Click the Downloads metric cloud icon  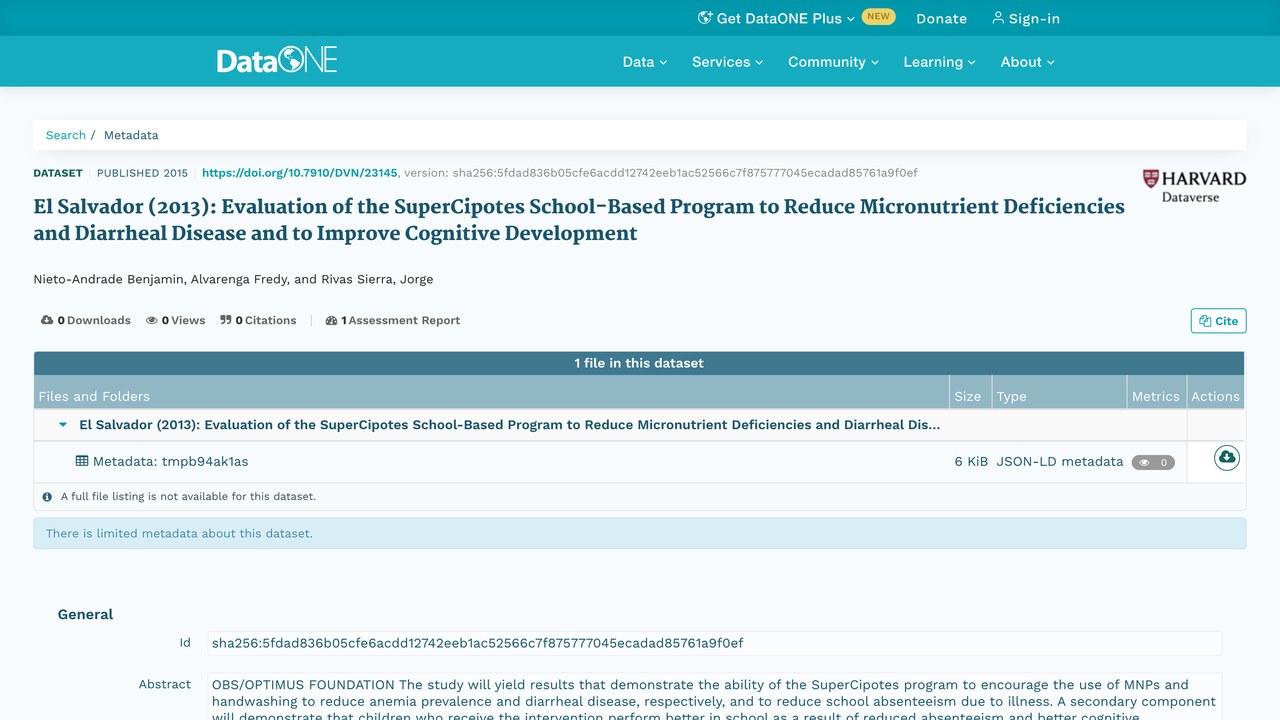click(47, 320)
